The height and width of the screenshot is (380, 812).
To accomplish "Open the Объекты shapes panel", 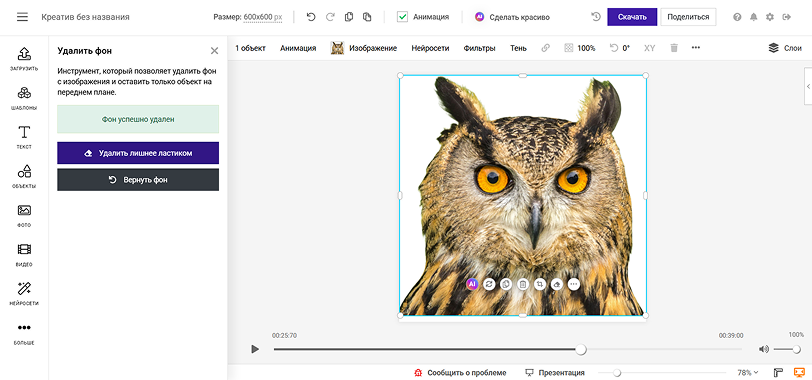I will point(24,176).
